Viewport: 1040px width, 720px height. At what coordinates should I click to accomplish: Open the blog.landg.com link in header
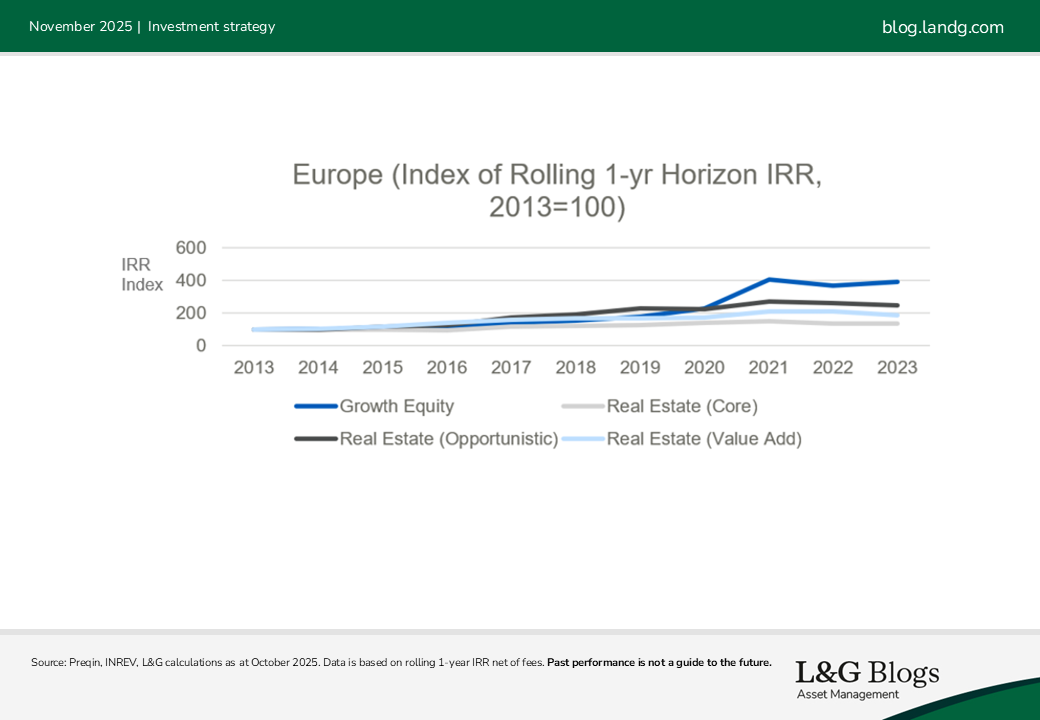942,27
